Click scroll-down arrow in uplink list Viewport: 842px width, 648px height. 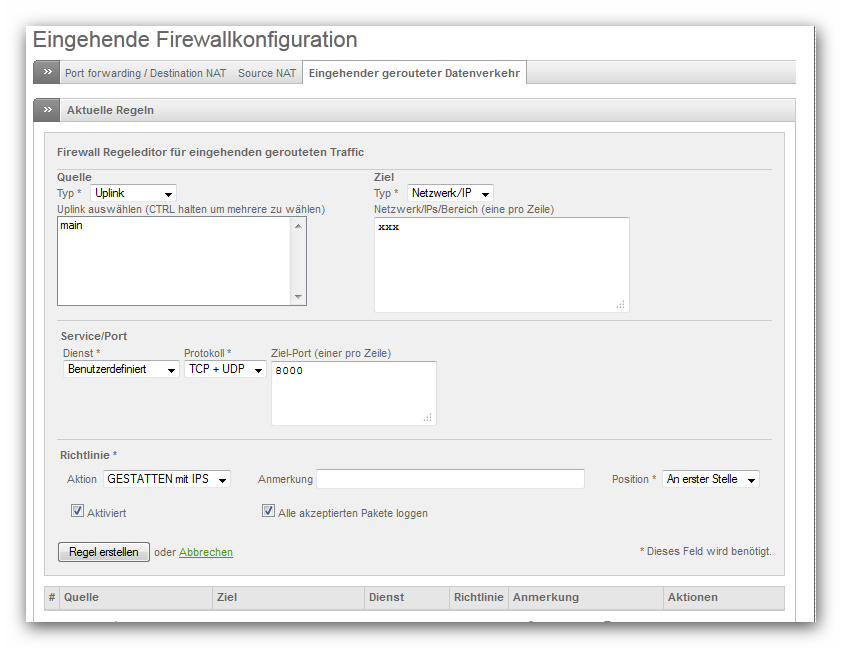tap(297, 297)
